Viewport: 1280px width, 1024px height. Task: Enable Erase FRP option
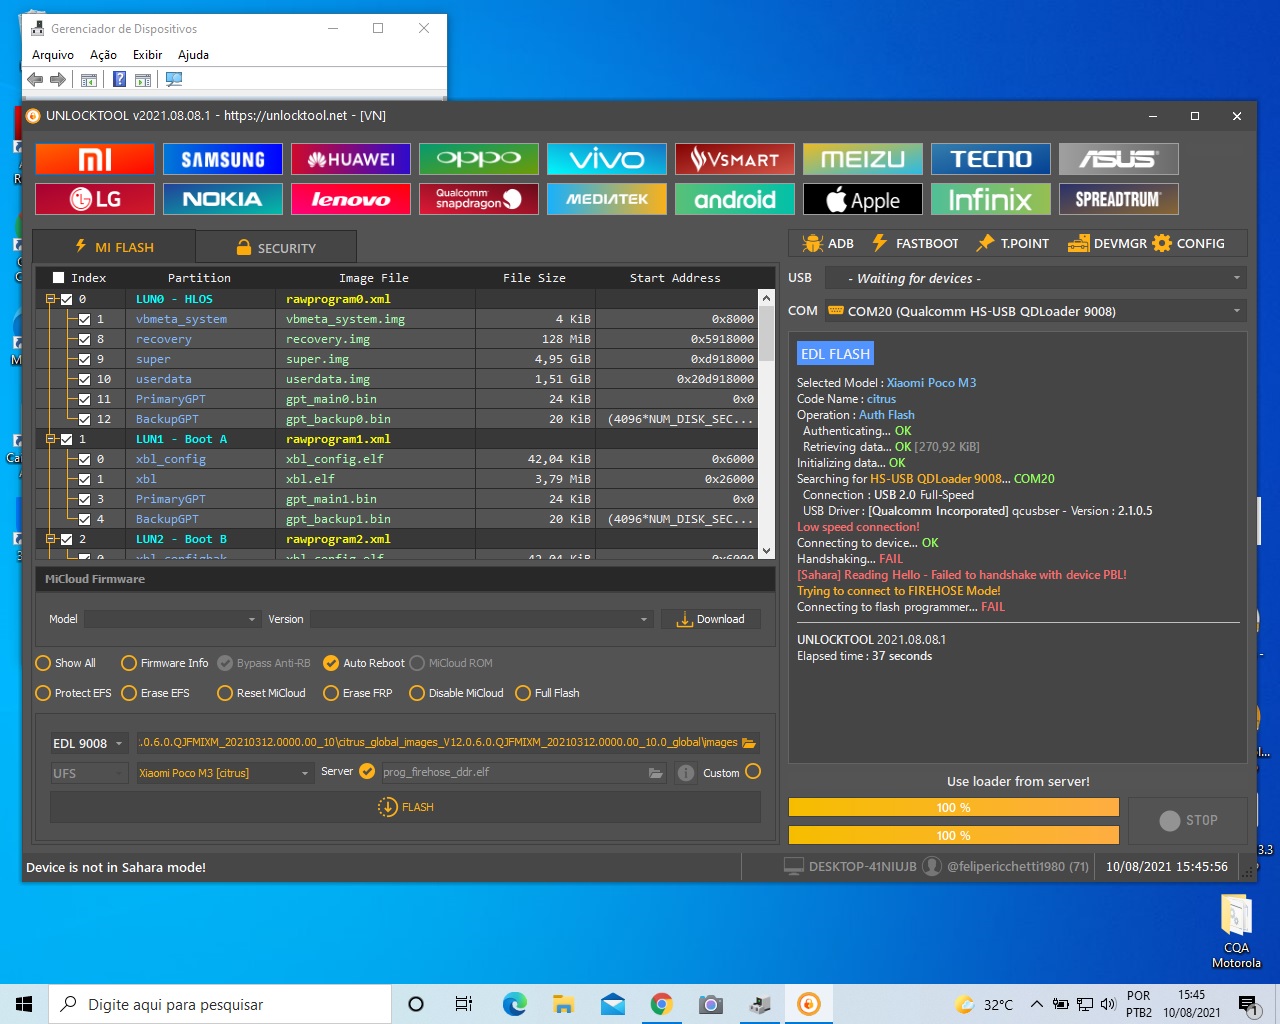coord(358,693)
